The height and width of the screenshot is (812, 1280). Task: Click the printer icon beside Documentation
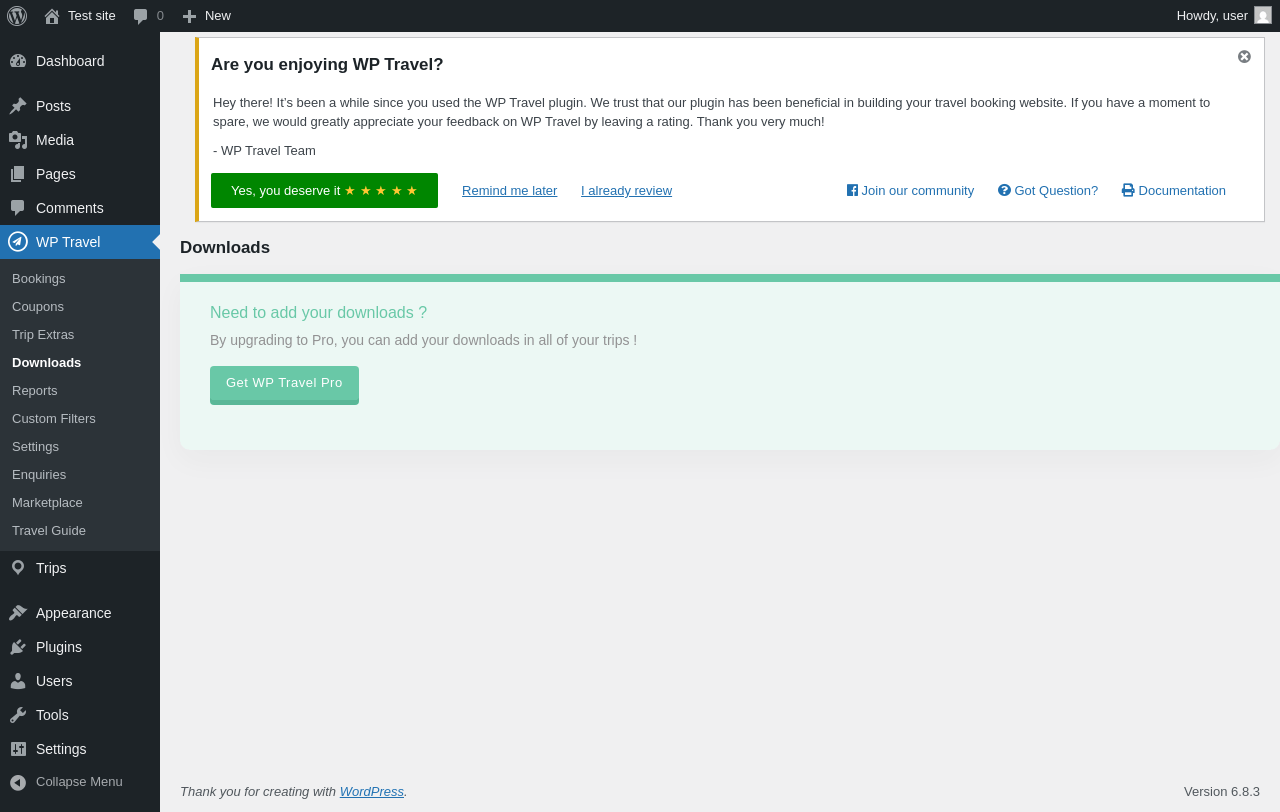pyautogui.click(x=1128, y=190)
